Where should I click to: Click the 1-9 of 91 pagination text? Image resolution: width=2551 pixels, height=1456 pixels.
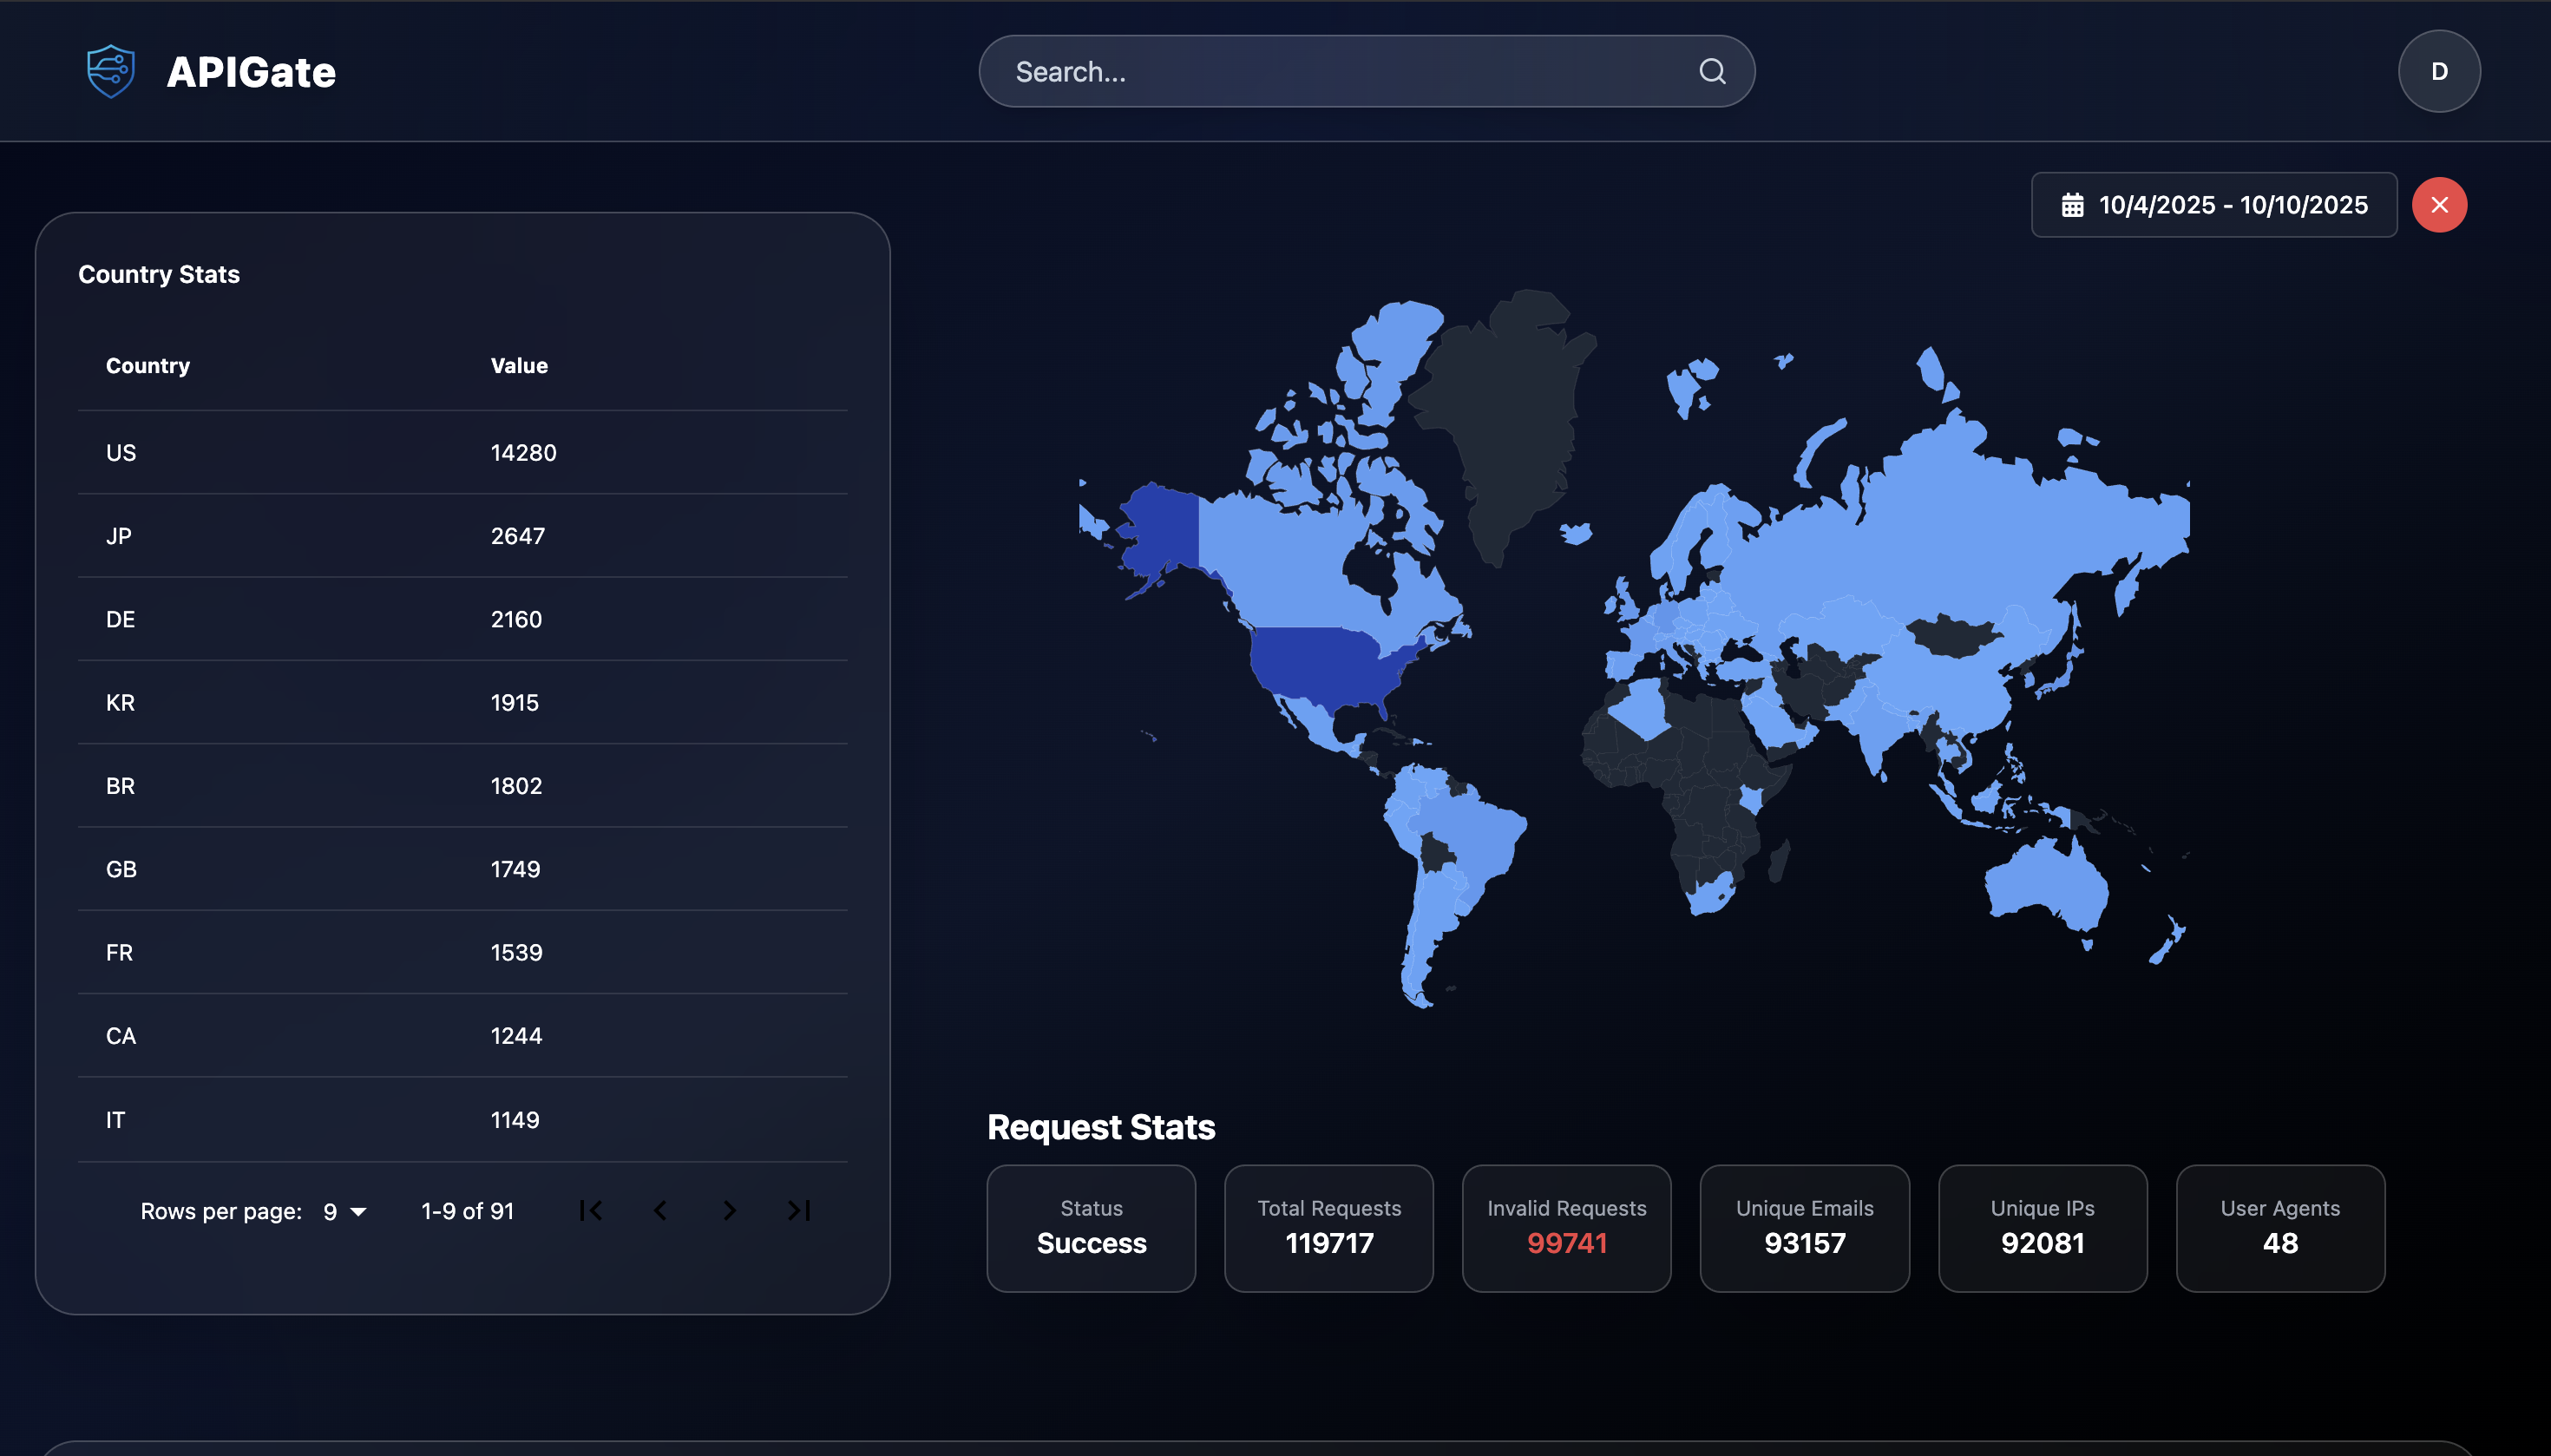tap(467, 1211)
